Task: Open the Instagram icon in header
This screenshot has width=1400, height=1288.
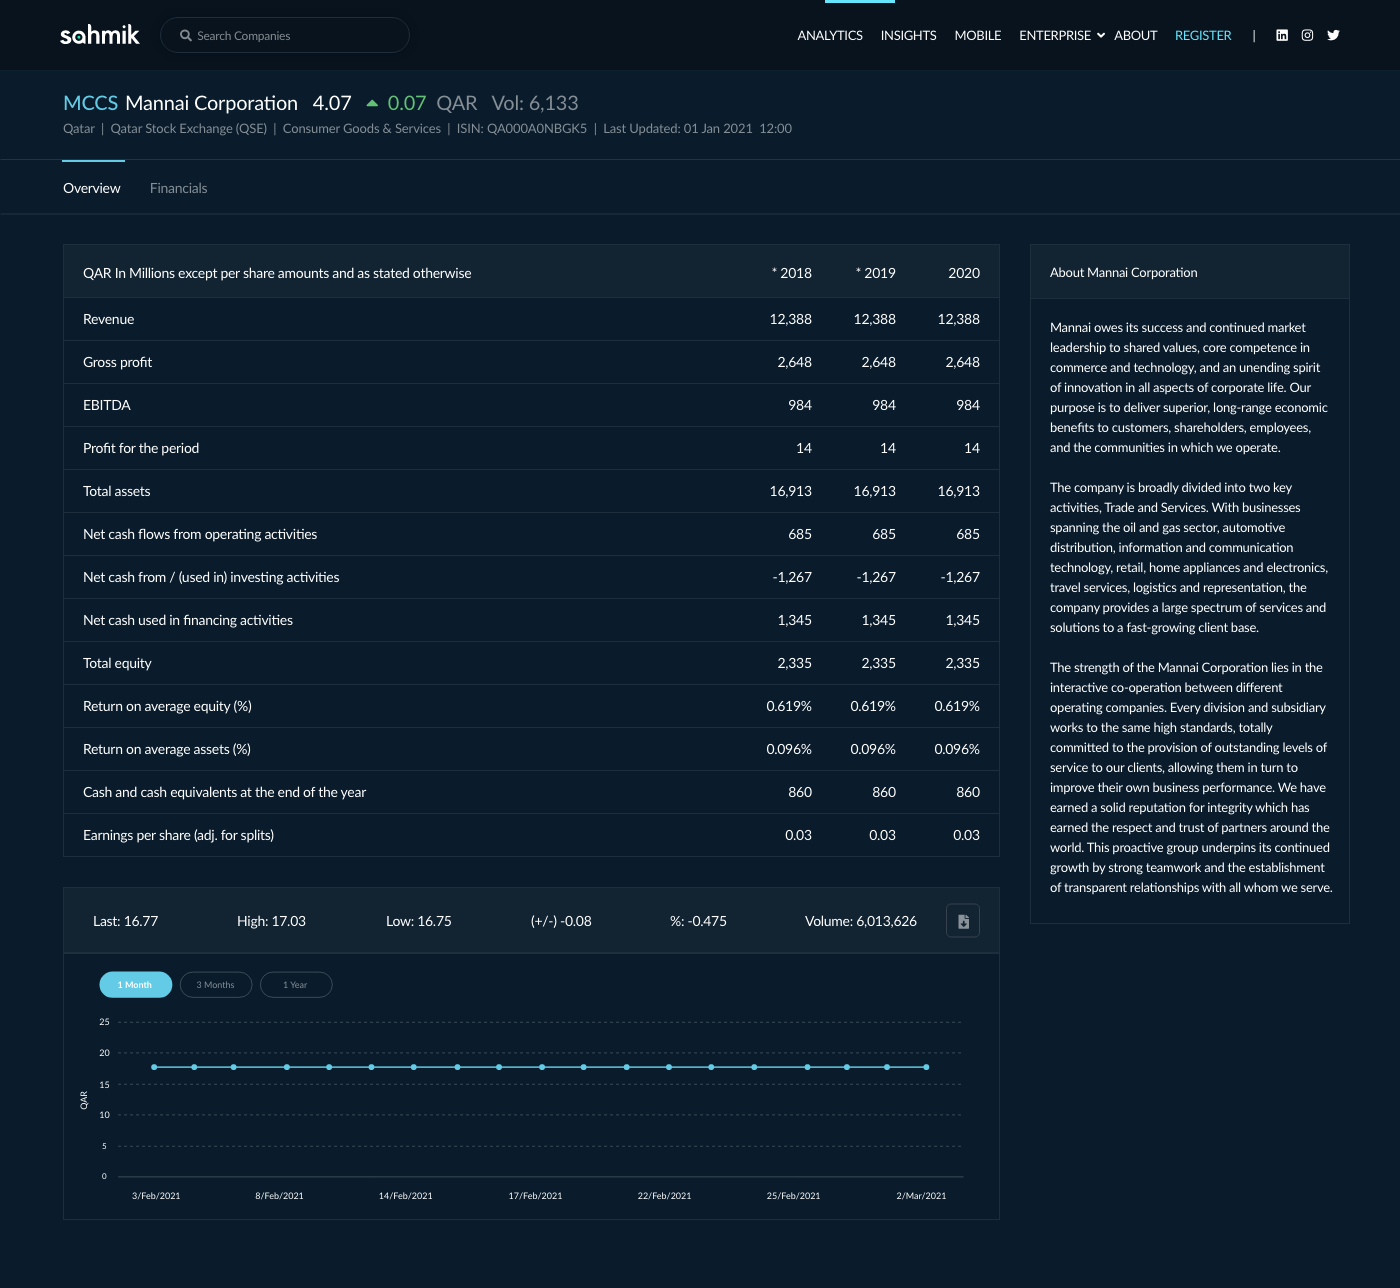Action: coord(1307,35)
